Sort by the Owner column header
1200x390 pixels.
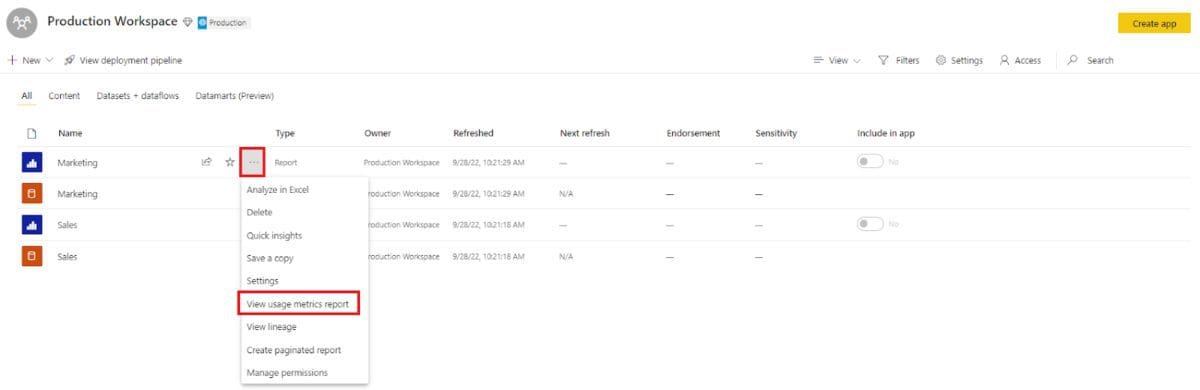(378, 133)
